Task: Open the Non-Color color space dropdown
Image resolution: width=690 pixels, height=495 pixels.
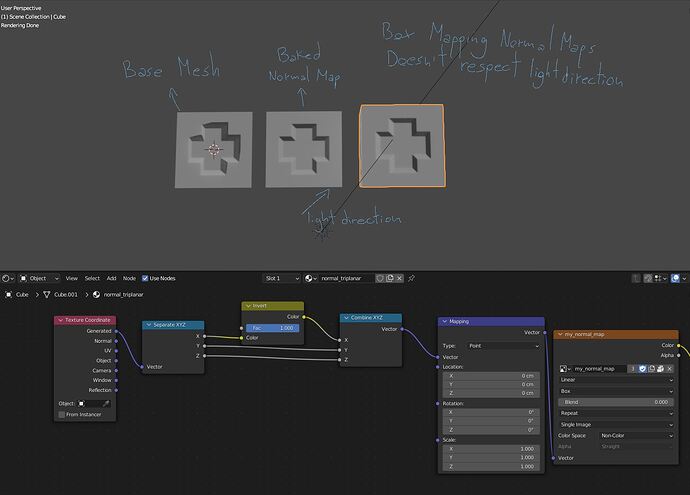Action: point(636,436)
